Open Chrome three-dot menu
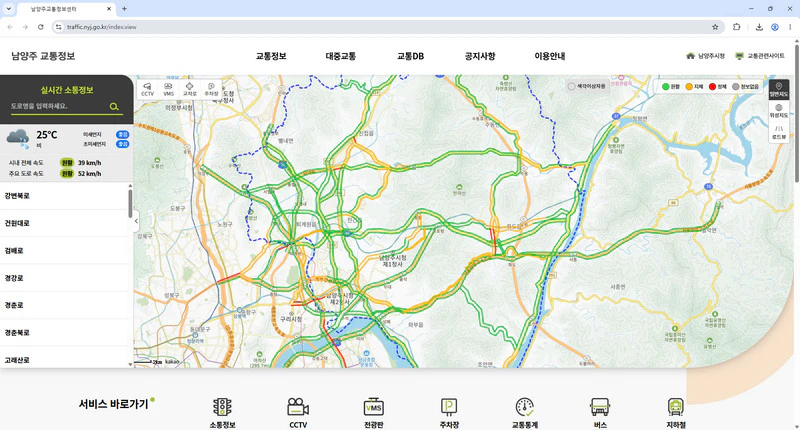Screen dimensions: 800x430 (x=790, y=27)
